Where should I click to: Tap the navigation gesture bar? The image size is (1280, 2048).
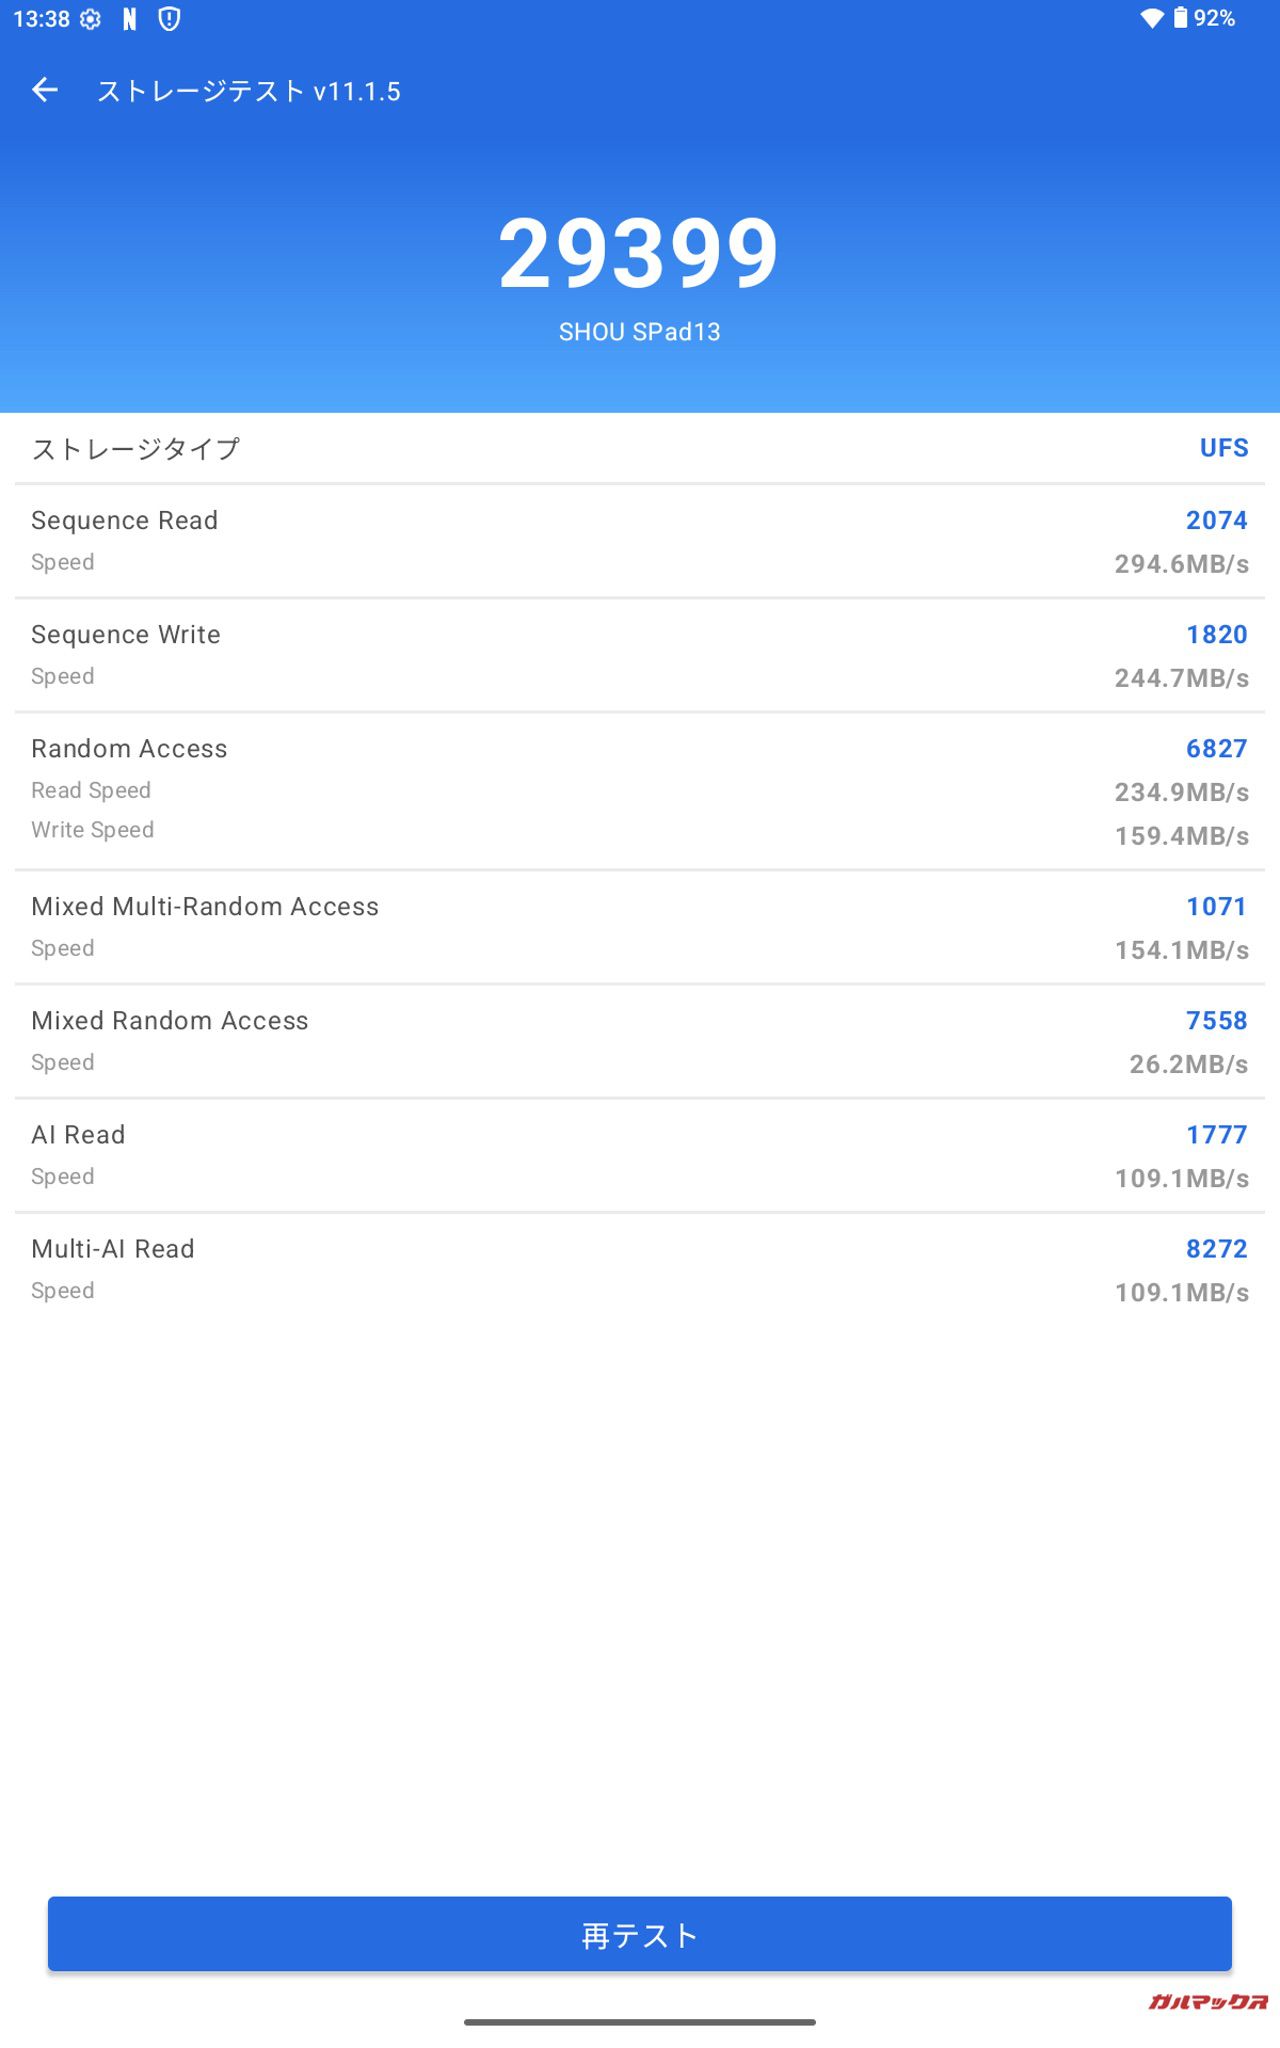[640, 2022]
